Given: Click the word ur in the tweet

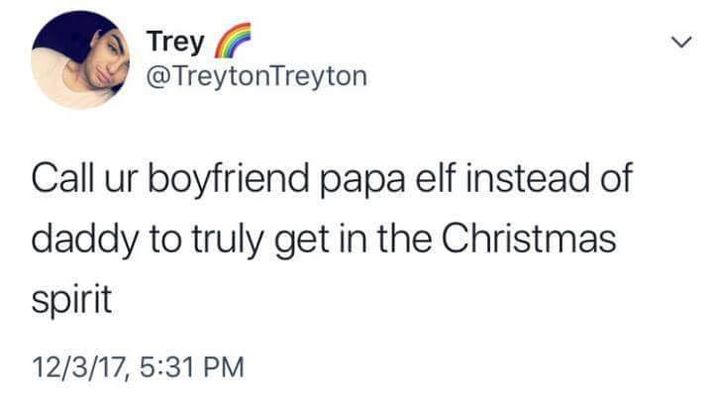Looking at the screenshot, I should [x=120, y=180].
